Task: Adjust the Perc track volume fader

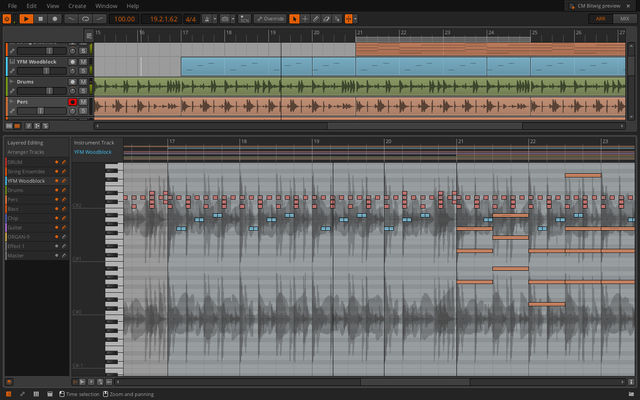Action: [42, 111]
